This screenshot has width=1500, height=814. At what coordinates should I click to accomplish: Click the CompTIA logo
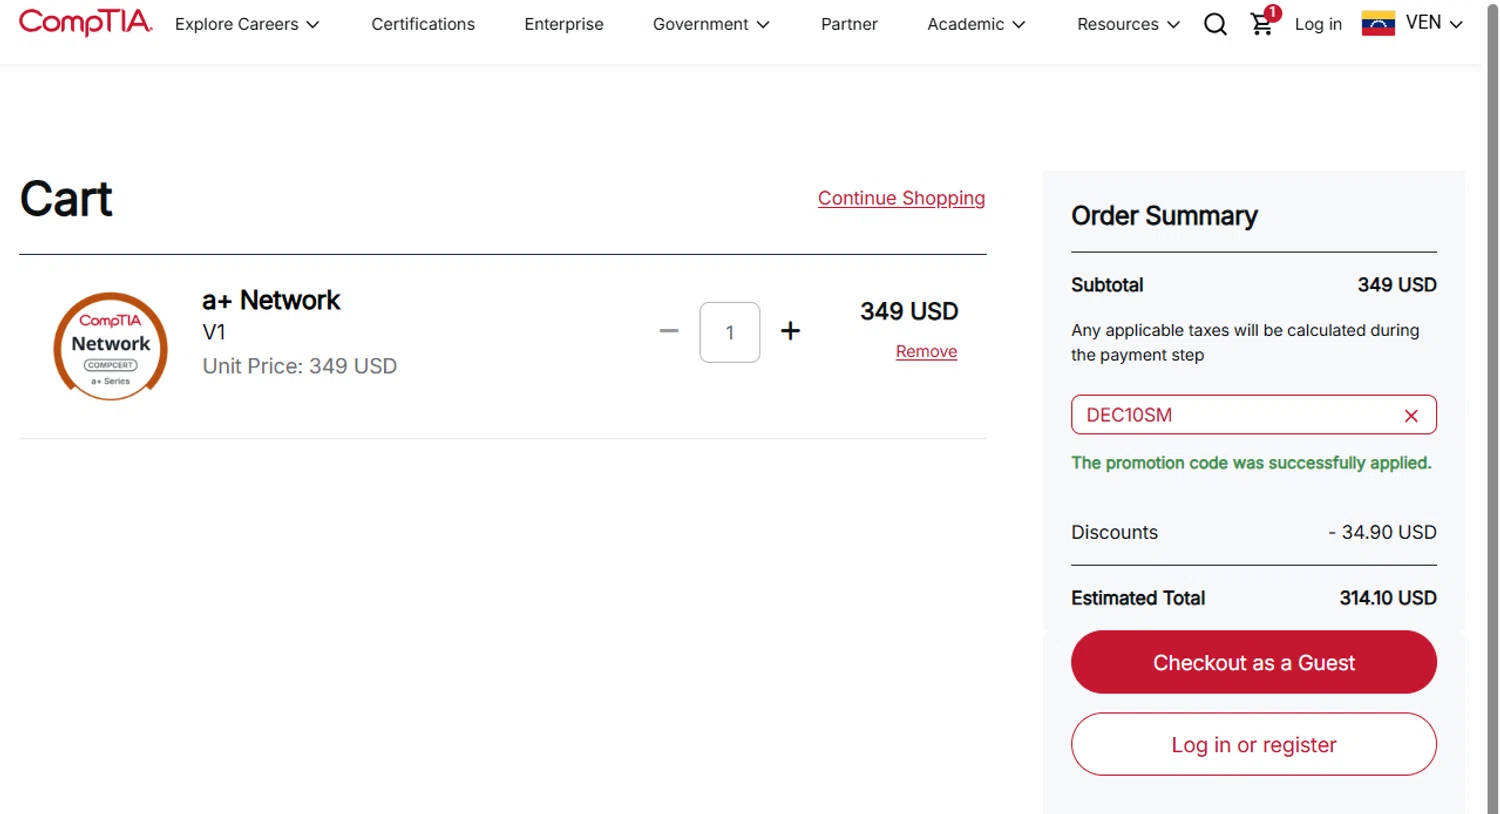click(x=86, y=22)
